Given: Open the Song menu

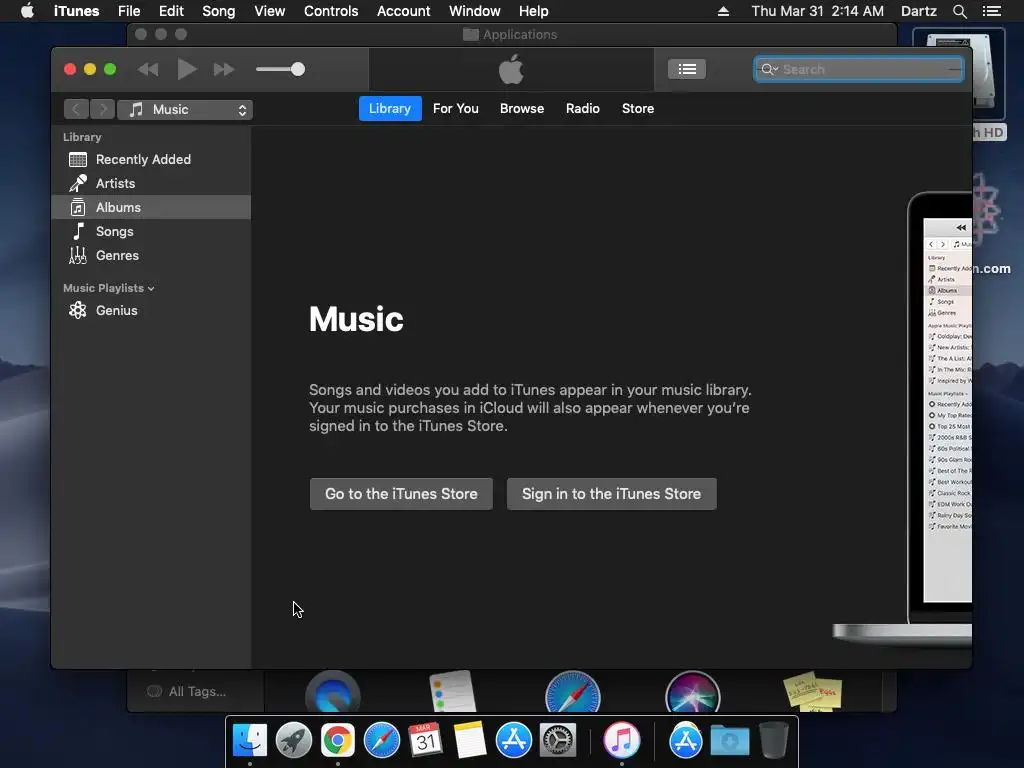Looking at the screenshot, I should point(218,11).
